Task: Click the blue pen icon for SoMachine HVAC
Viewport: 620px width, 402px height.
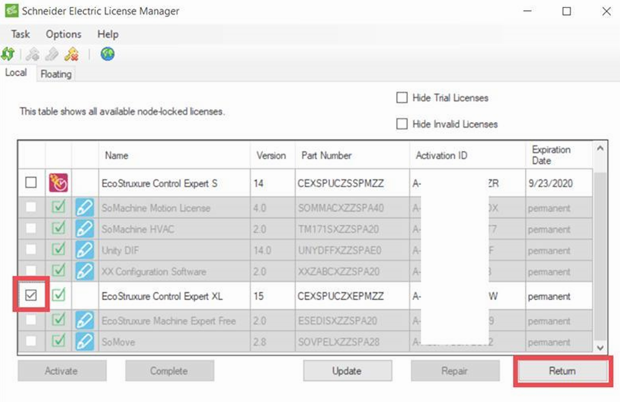Action: coord(85,229)
